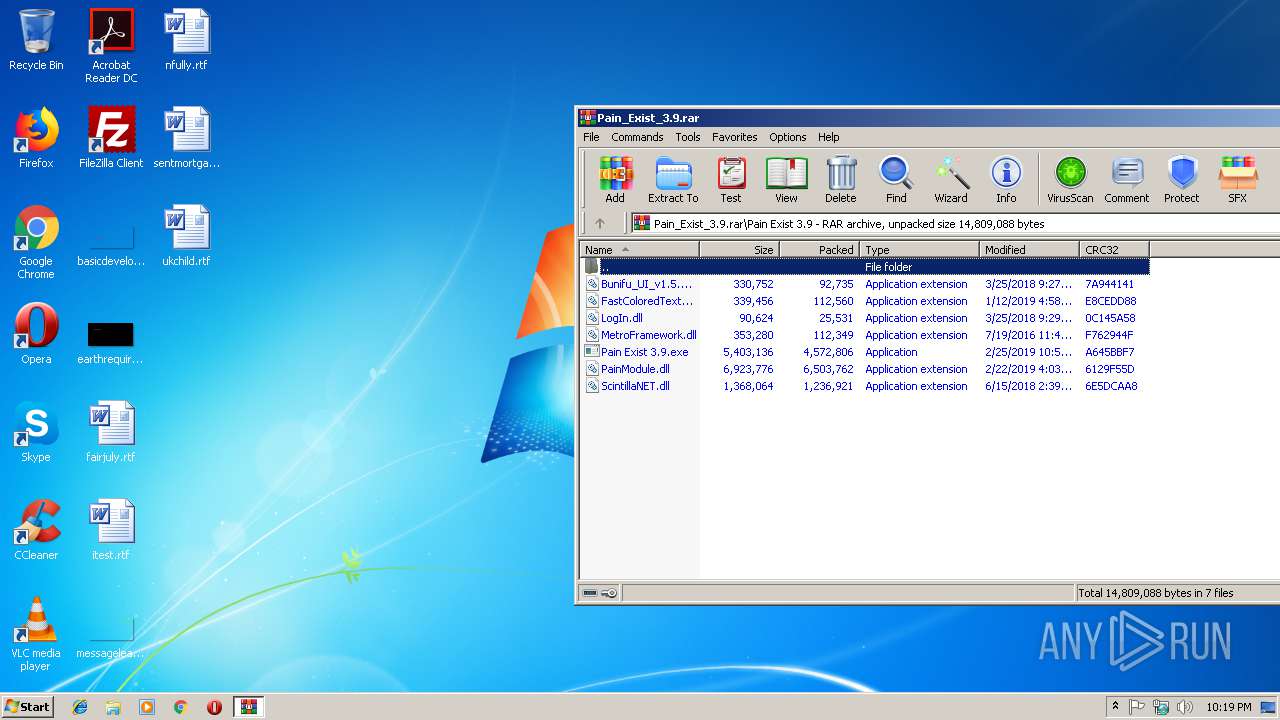
Task: Open fairjuly.rtf desktop document
Action: click(111, 432)
